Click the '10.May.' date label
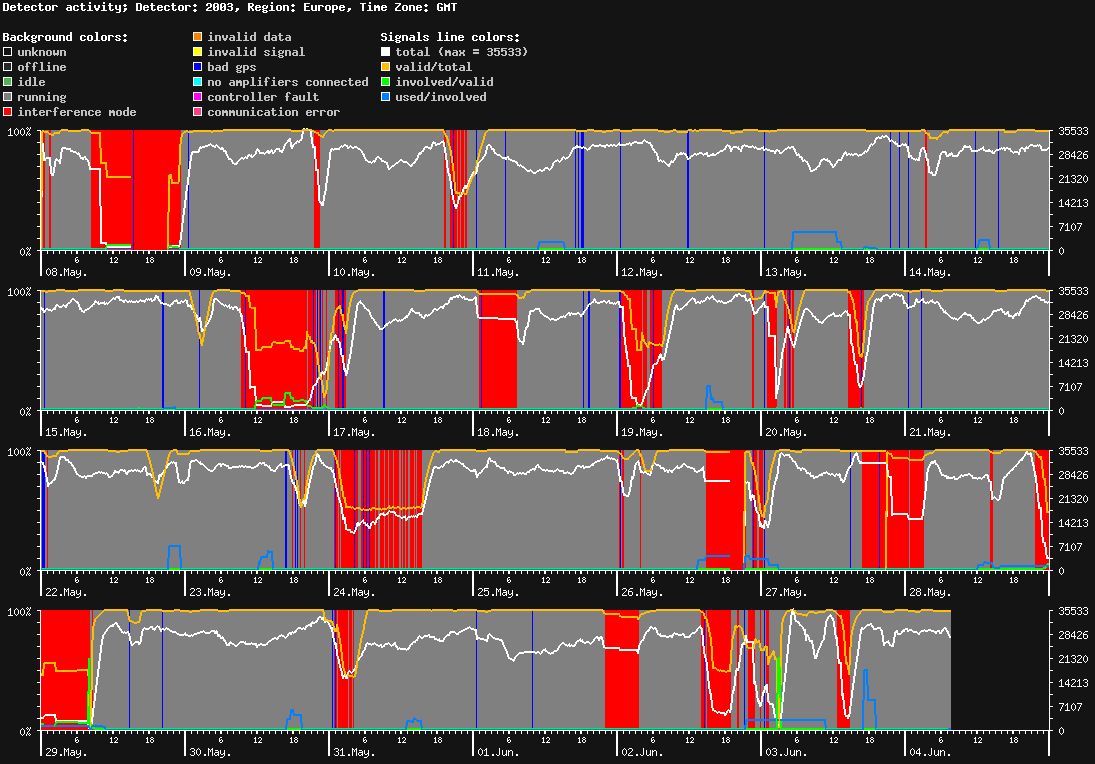 (x=354, y=272)
